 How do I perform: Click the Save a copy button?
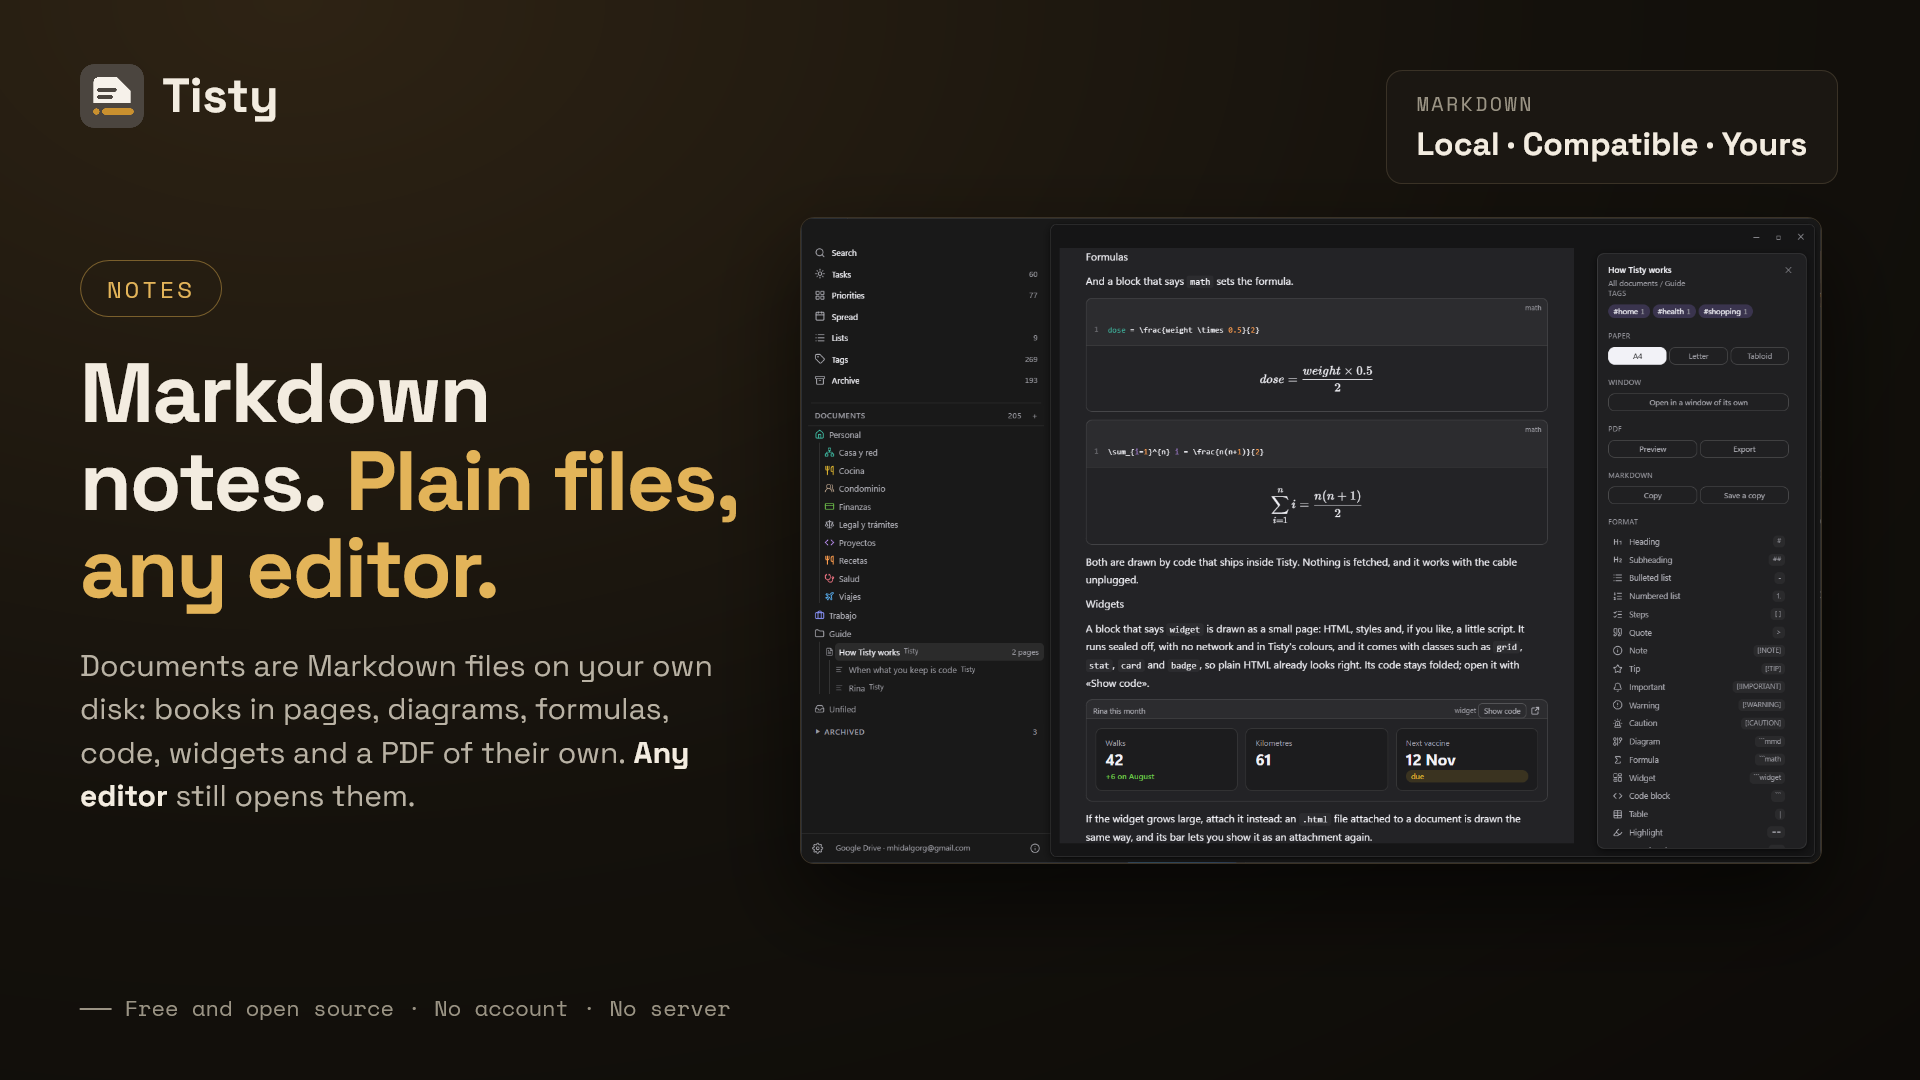[x=1744, y=496]
